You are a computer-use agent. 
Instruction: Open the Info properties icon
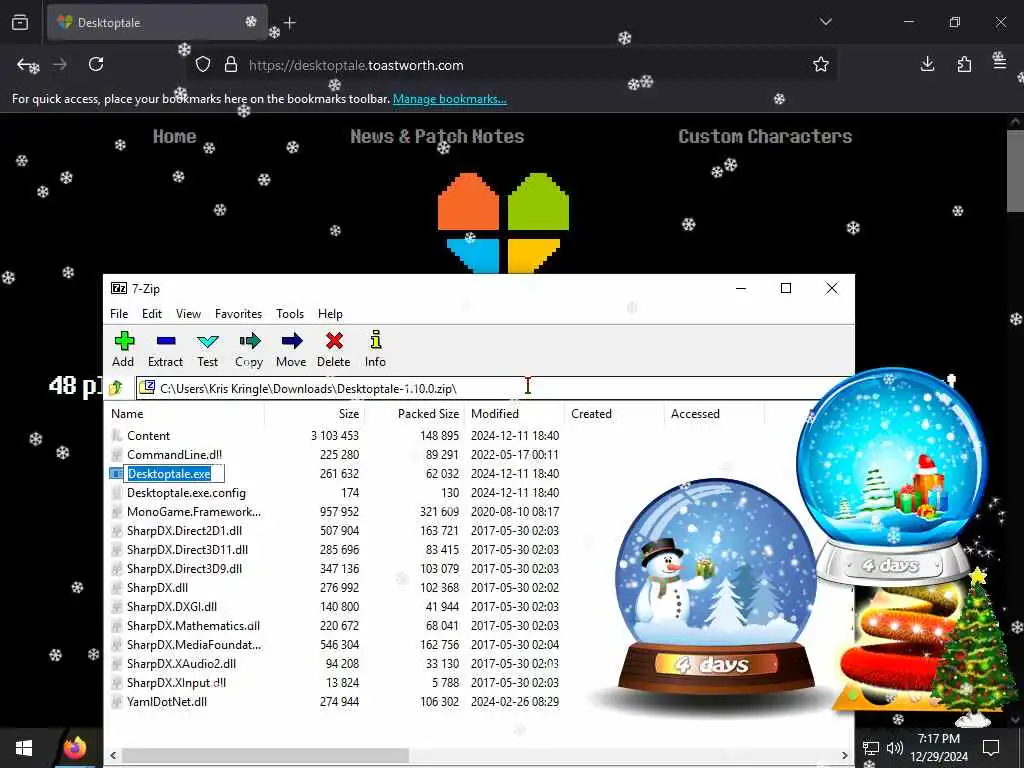pyautogui.click(x=376, y=340)
